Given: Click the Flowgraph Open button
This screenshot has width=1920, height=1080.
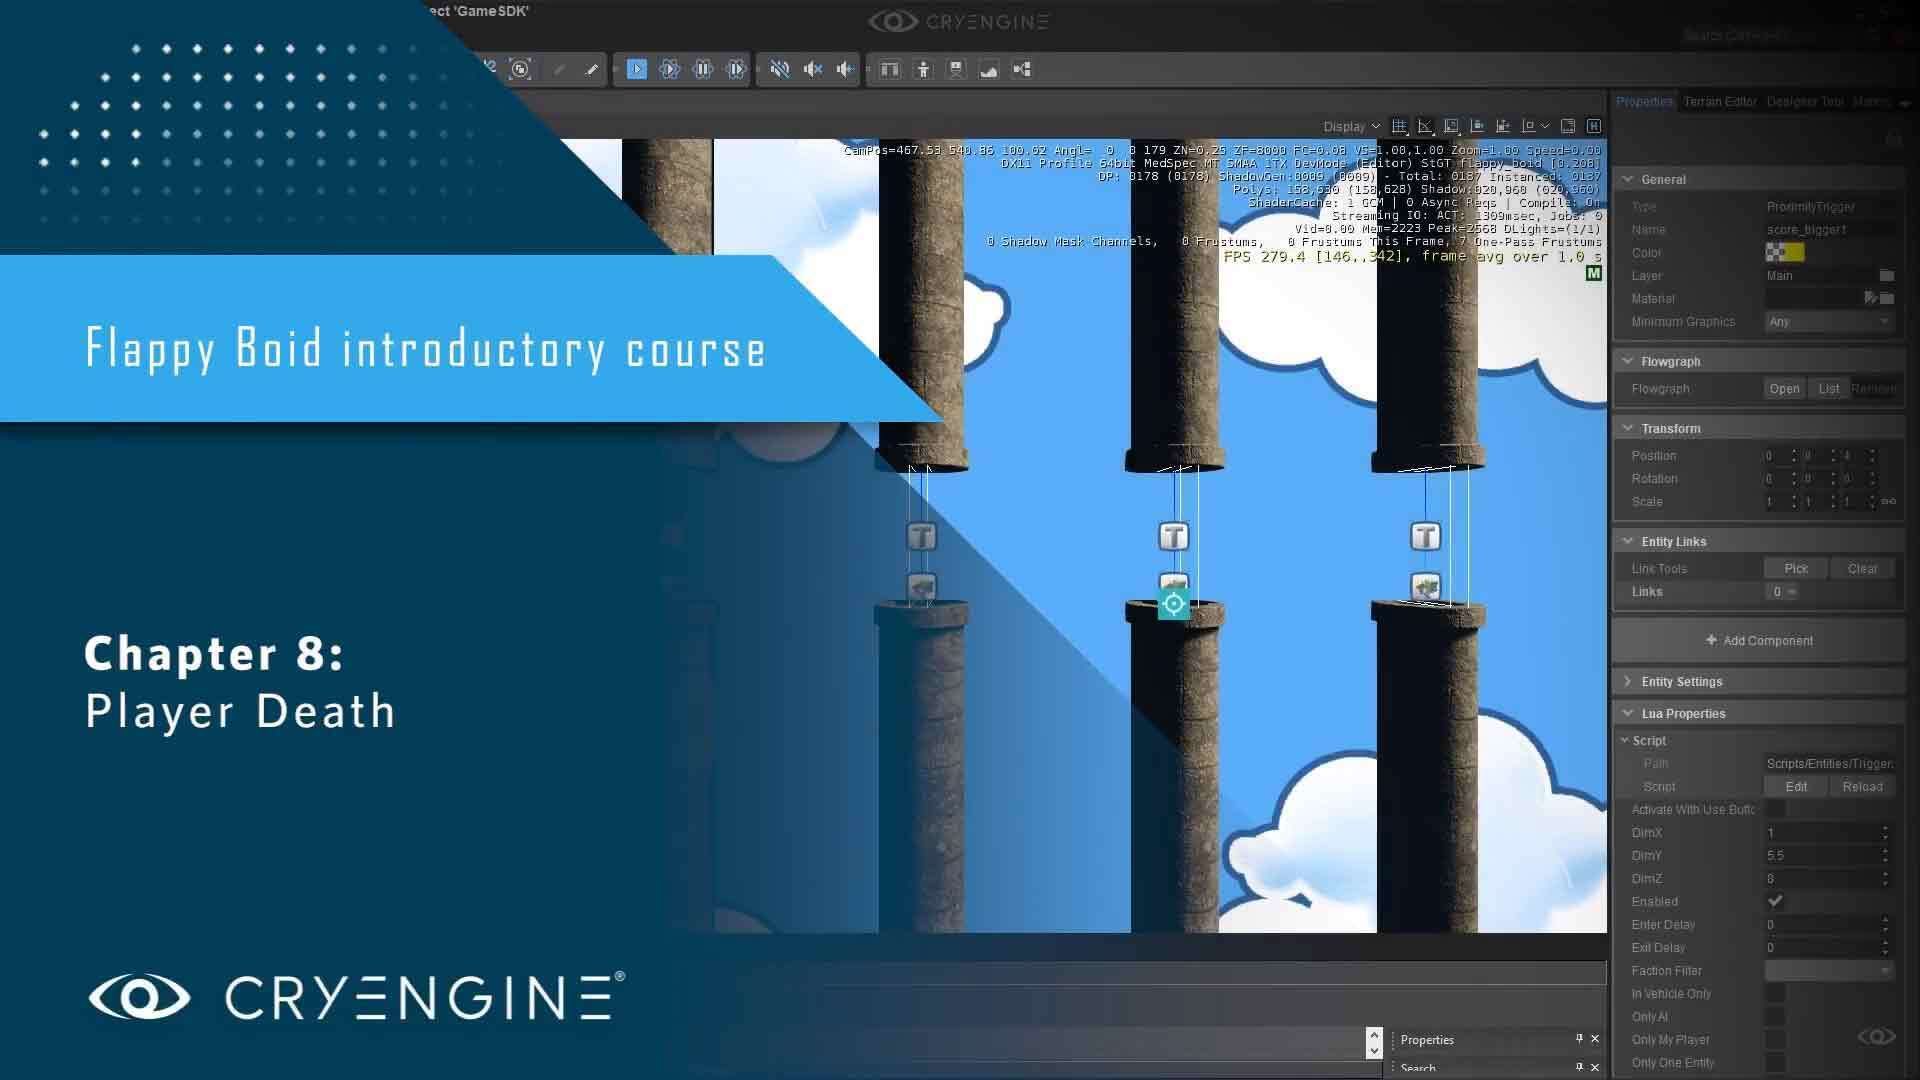Looking at the screenshot, I should (1784, 389).
